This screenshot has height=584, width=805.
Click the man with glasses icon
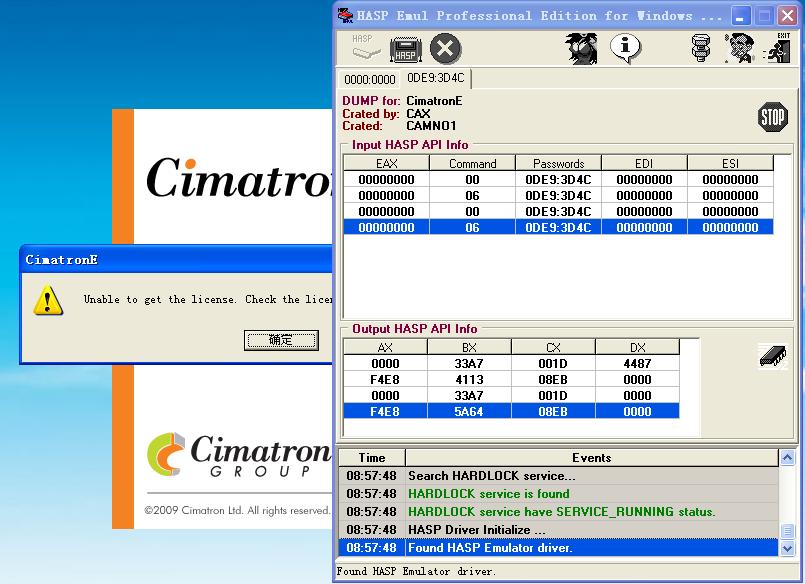click(x=739, y=48)
